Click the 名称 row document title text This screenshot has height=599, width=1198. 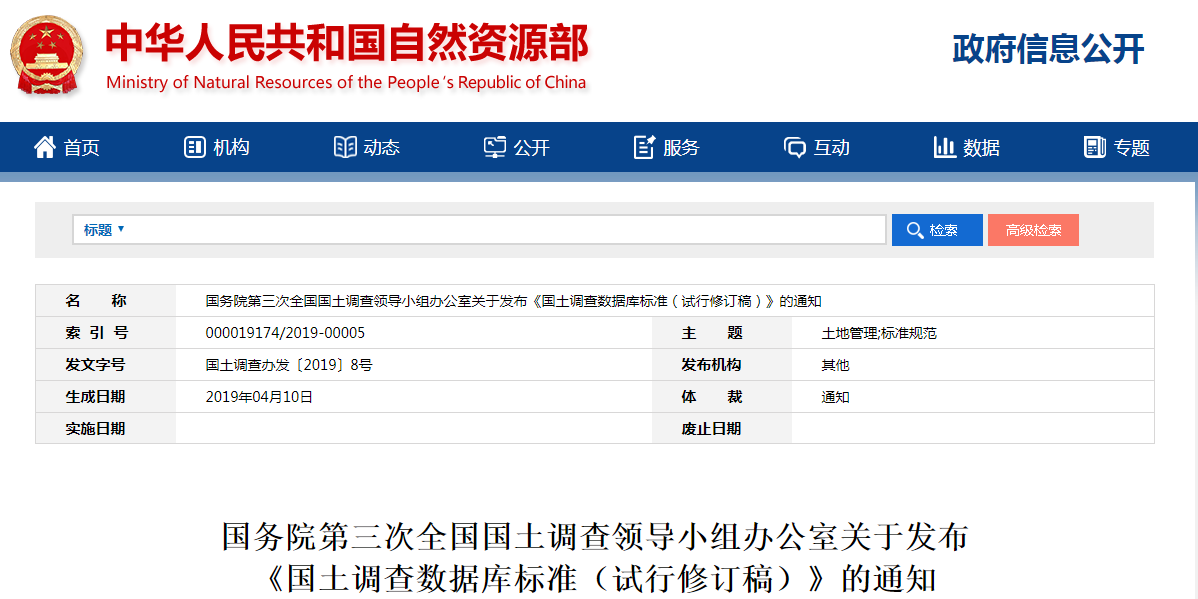(x=513, y=301)
